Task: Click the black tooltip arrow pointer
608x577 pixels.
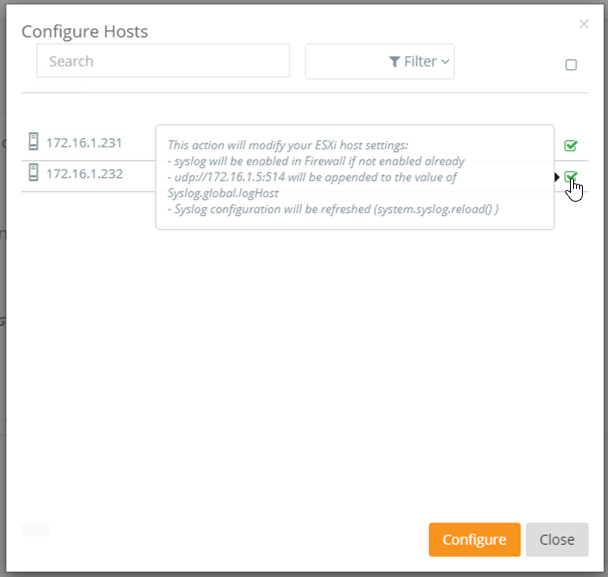Action: [557, 177]
